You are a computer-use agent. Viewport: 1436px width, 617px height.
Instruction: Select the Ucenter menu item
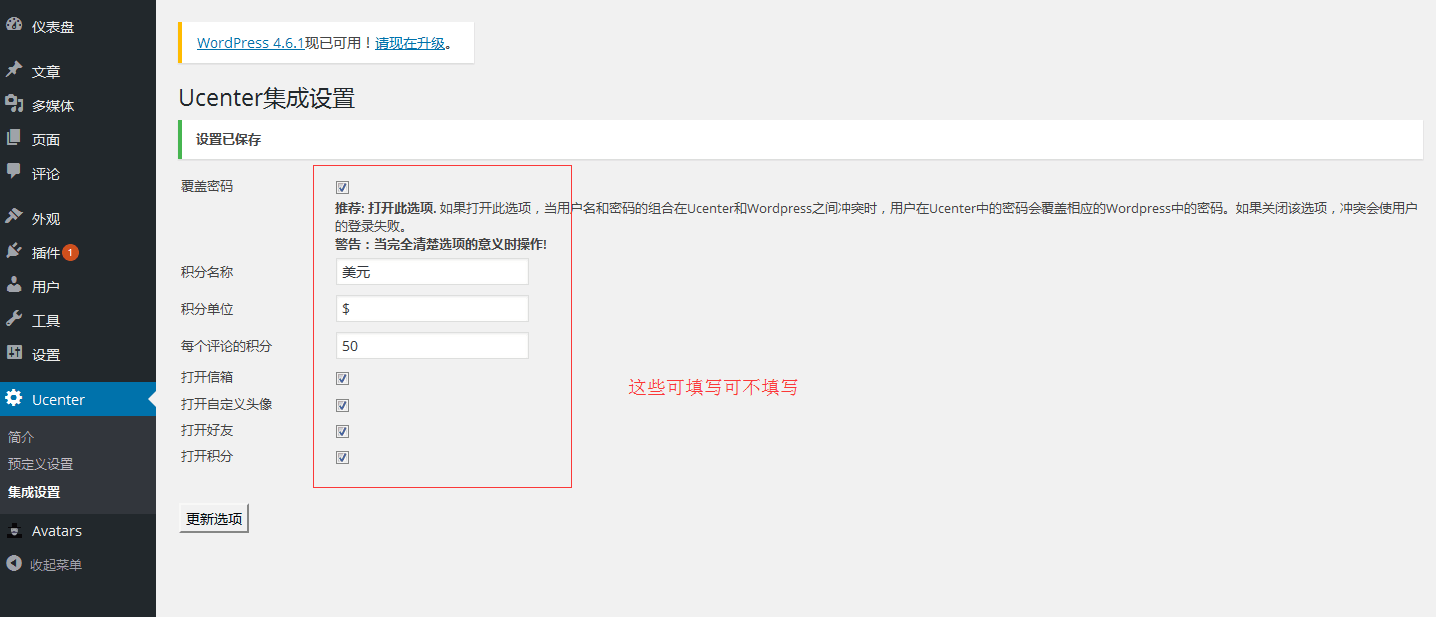pyautogui.click(x=78, y=399)
